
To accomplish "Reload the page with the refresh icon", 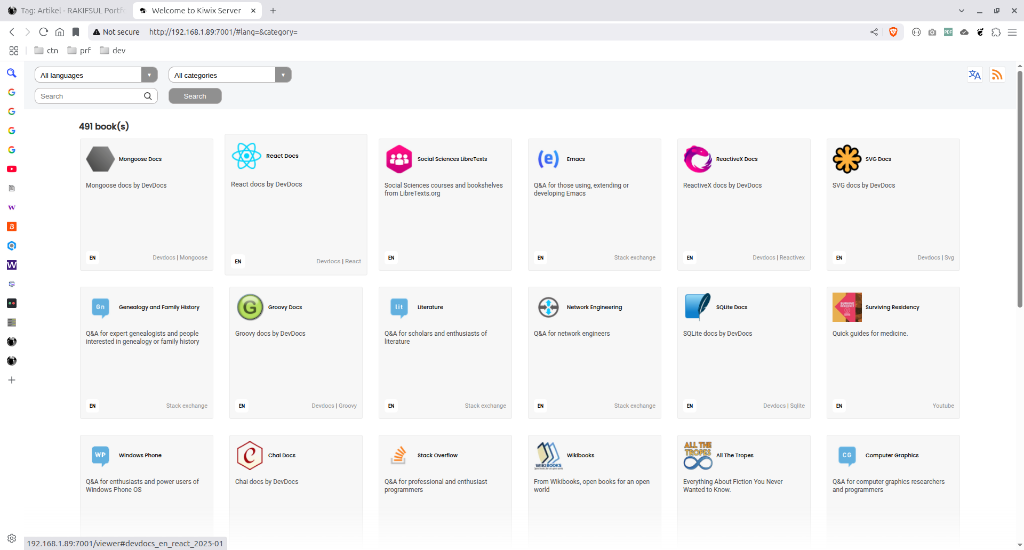I will click(x=43, y=32).
